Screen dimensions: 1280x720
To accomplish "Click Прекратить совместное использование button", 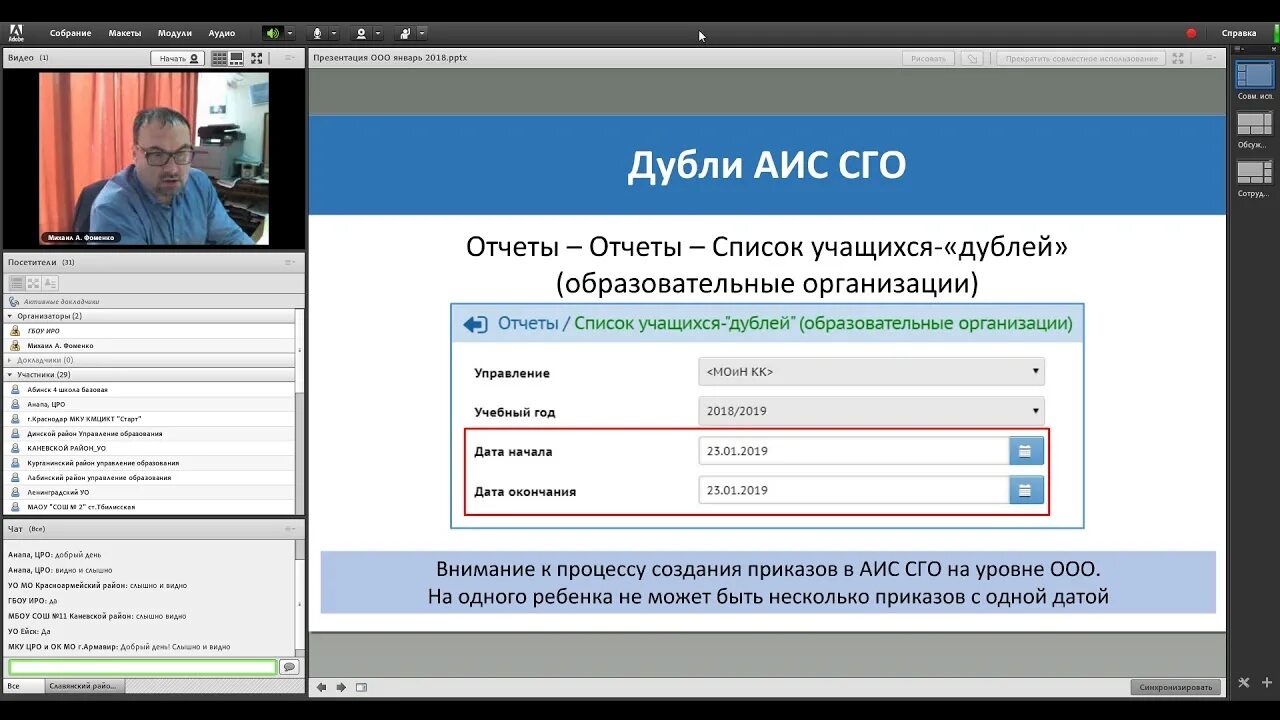I will [1080, 58].
